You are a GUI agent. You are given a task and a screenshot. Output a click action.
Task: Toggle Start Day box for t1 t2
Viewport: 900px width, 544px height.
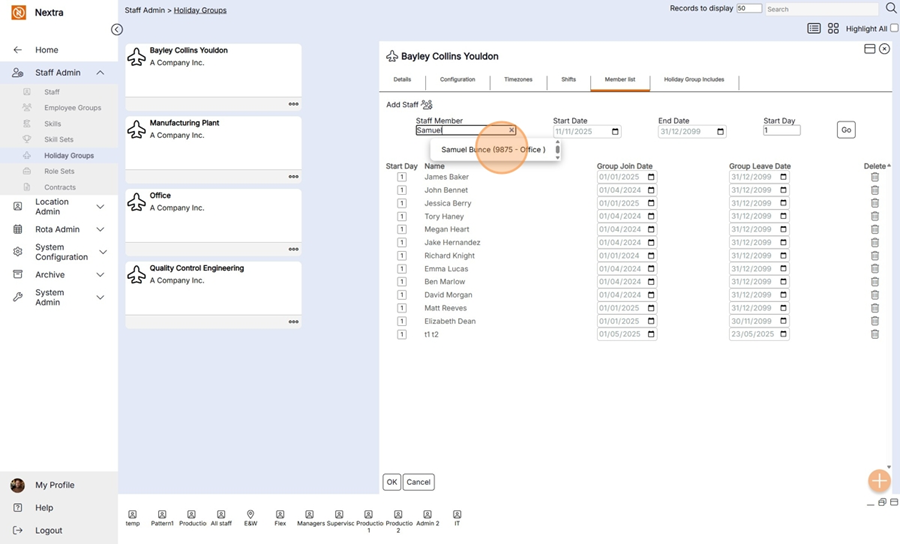click(x=402, y=334)
